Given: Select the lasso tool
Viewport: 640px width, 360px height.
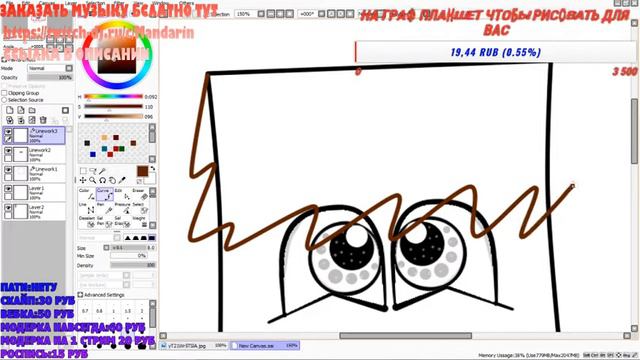Looking at the screenshot, I should pyautogui.click(x=93, y=171).
